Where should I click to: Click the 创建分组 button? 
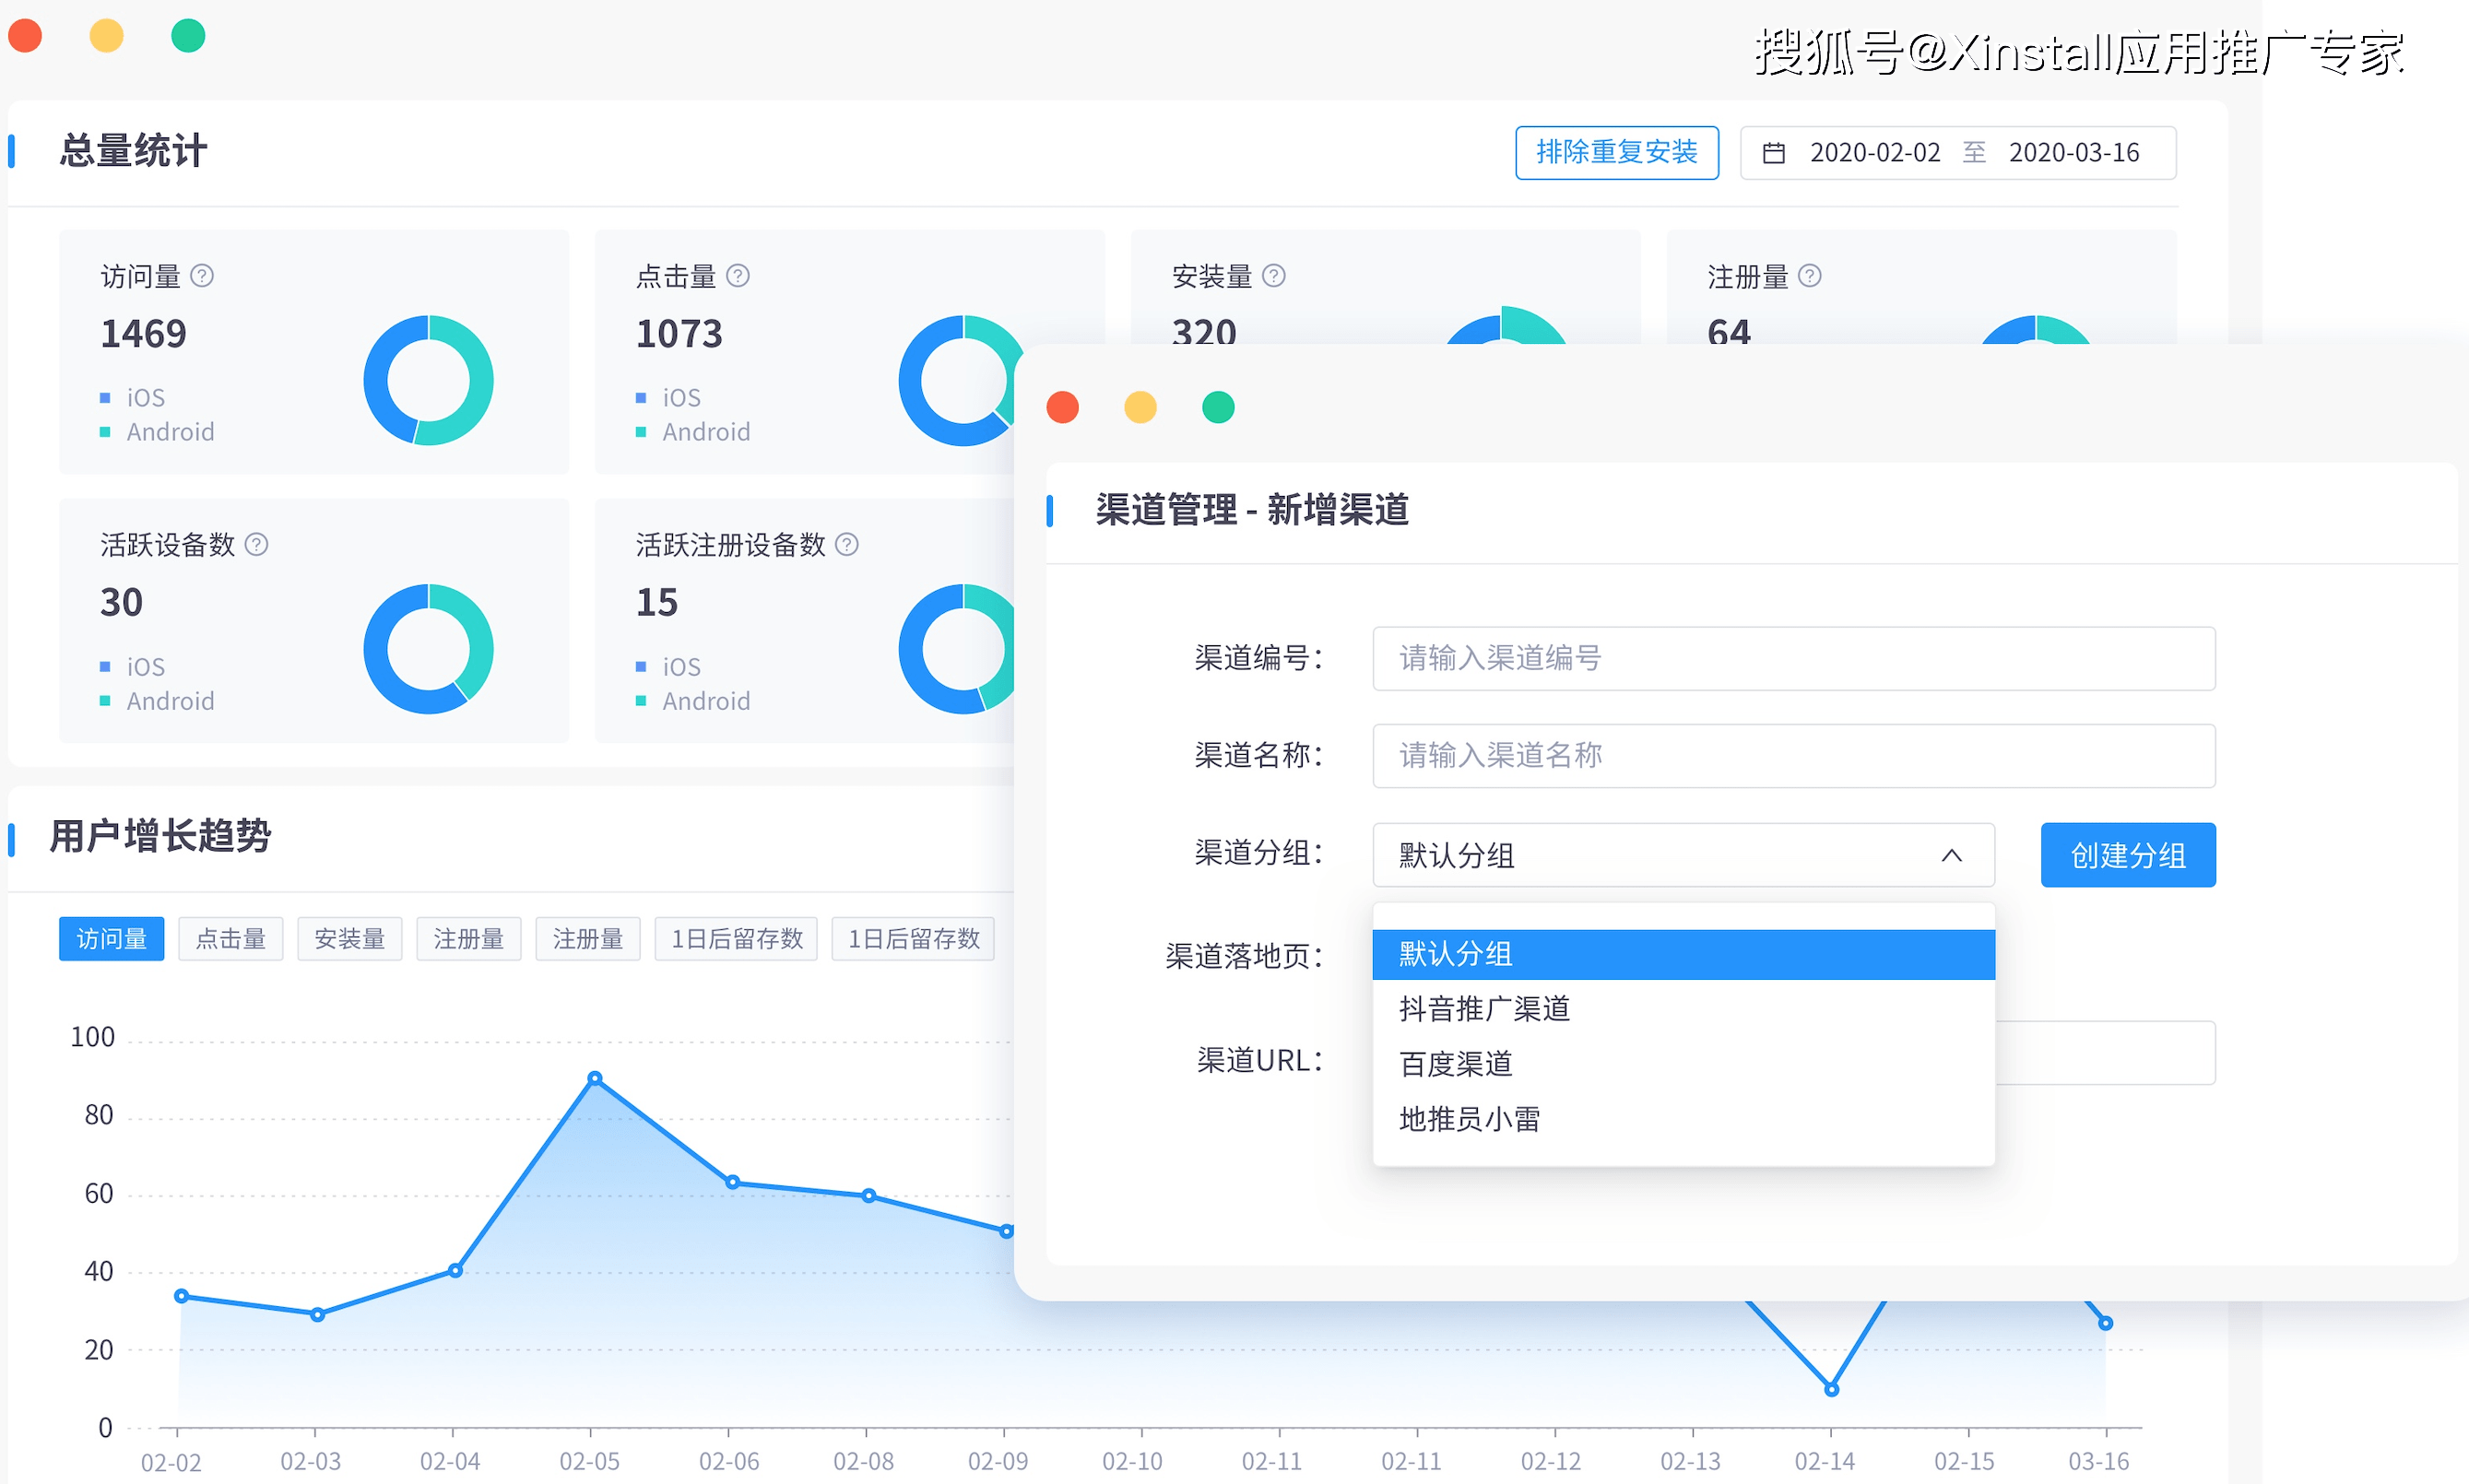(2127, 855)
